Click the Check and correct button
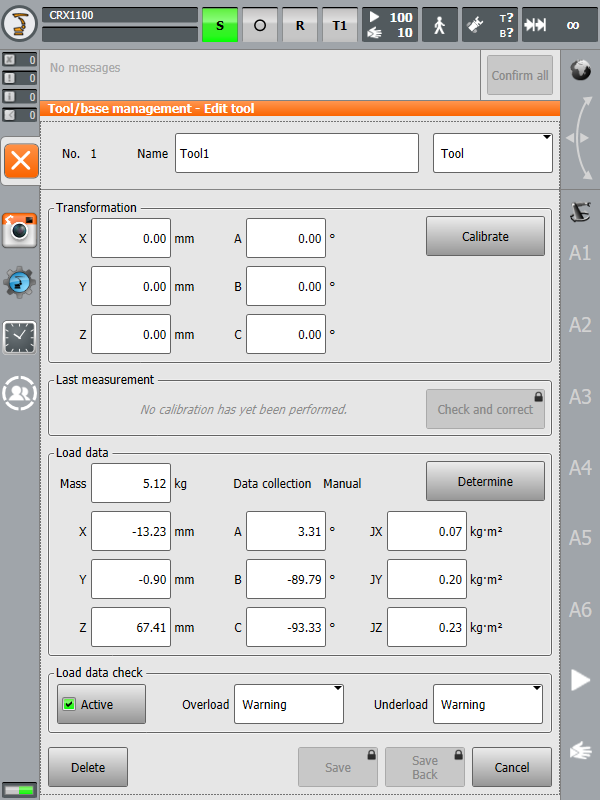The height and width of the screenshot is (800, 600). 485,409
